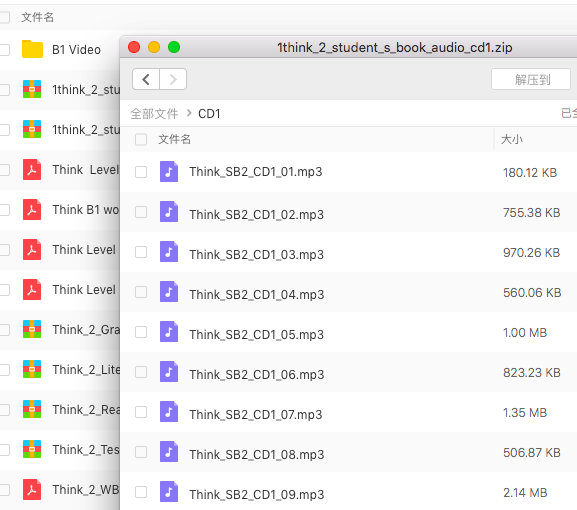Tick the checkbox for Think_SB2_CD1_09.mp3
This screenshot has width=577, height=510.
pos(141,492)
